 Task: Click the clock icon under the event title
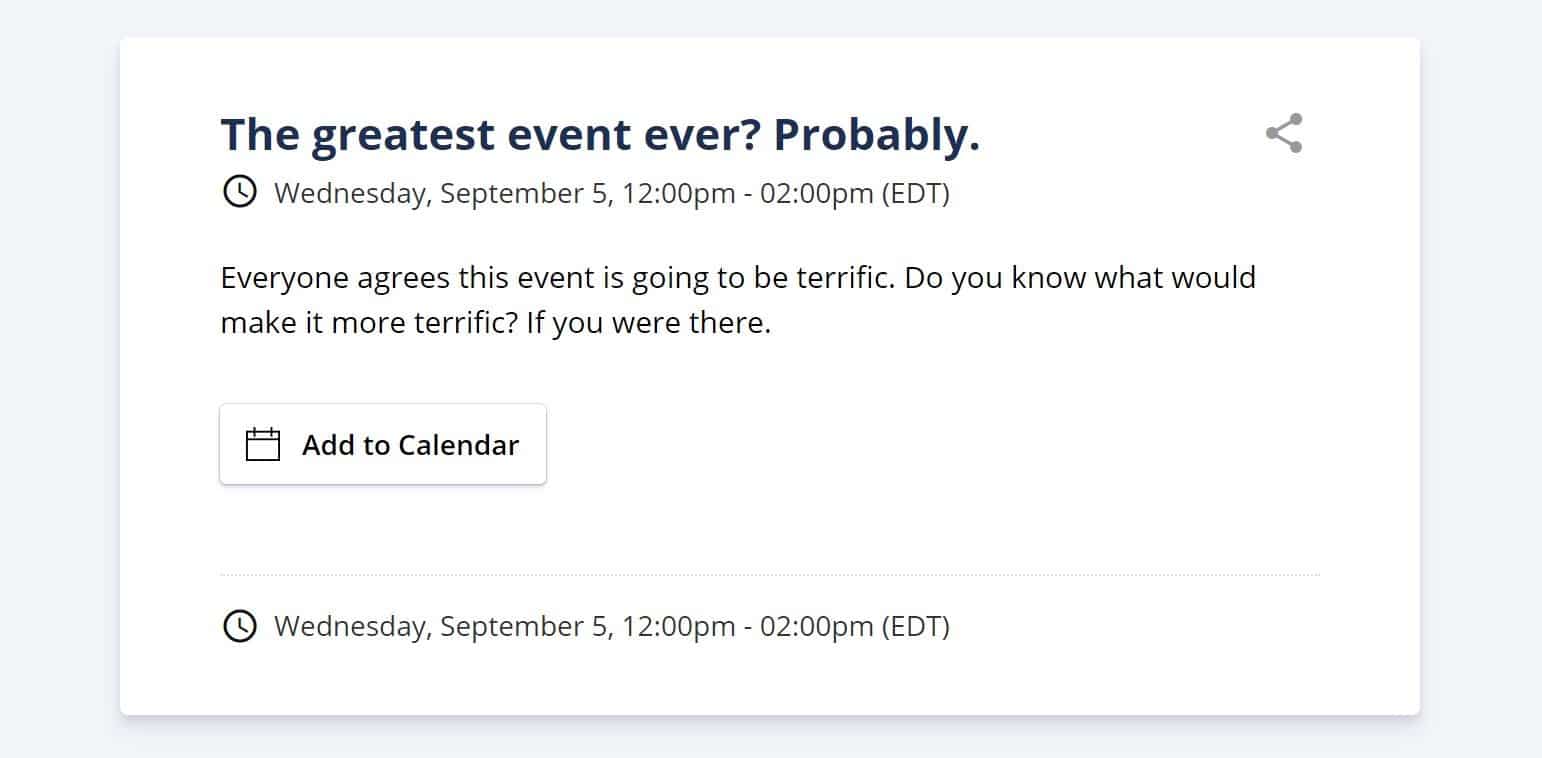[239, 192]
